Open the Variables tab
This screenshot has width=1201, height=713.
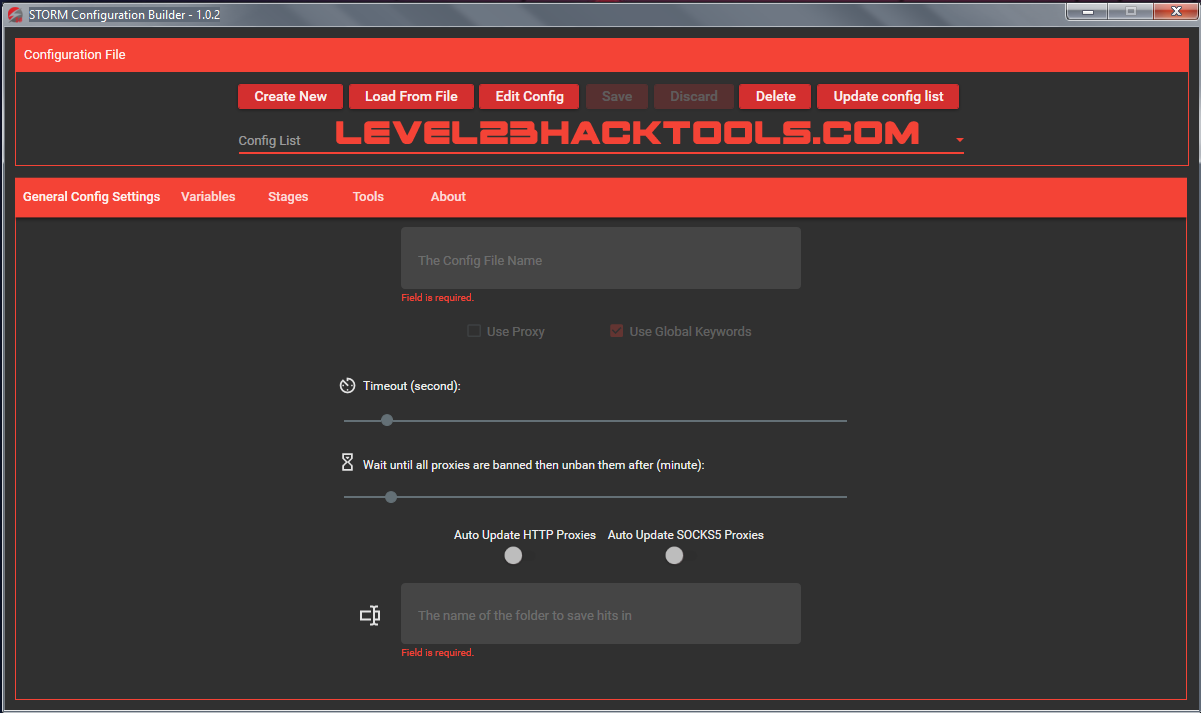(208, 197)
